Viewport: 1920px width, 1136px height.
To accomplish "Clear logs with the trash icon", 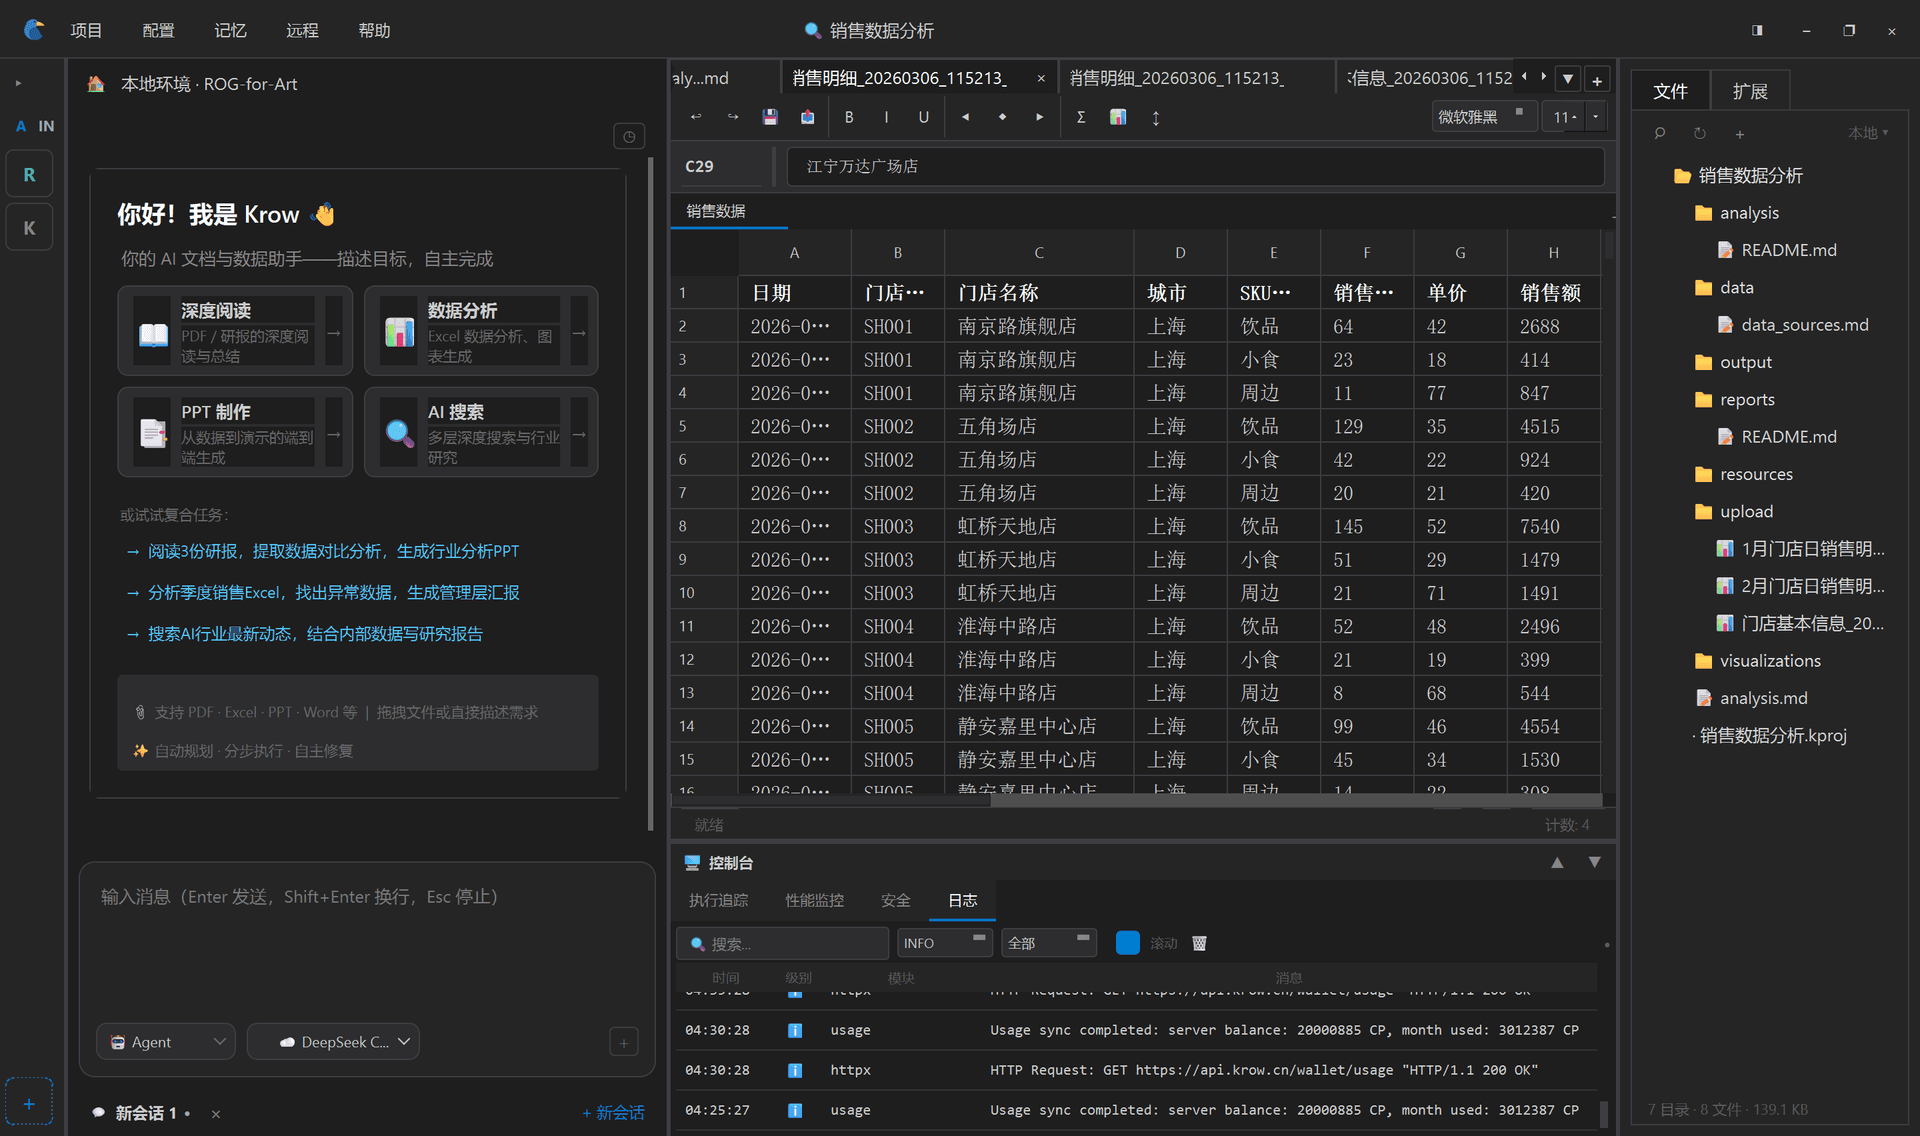I will (x=1199, y=943).
